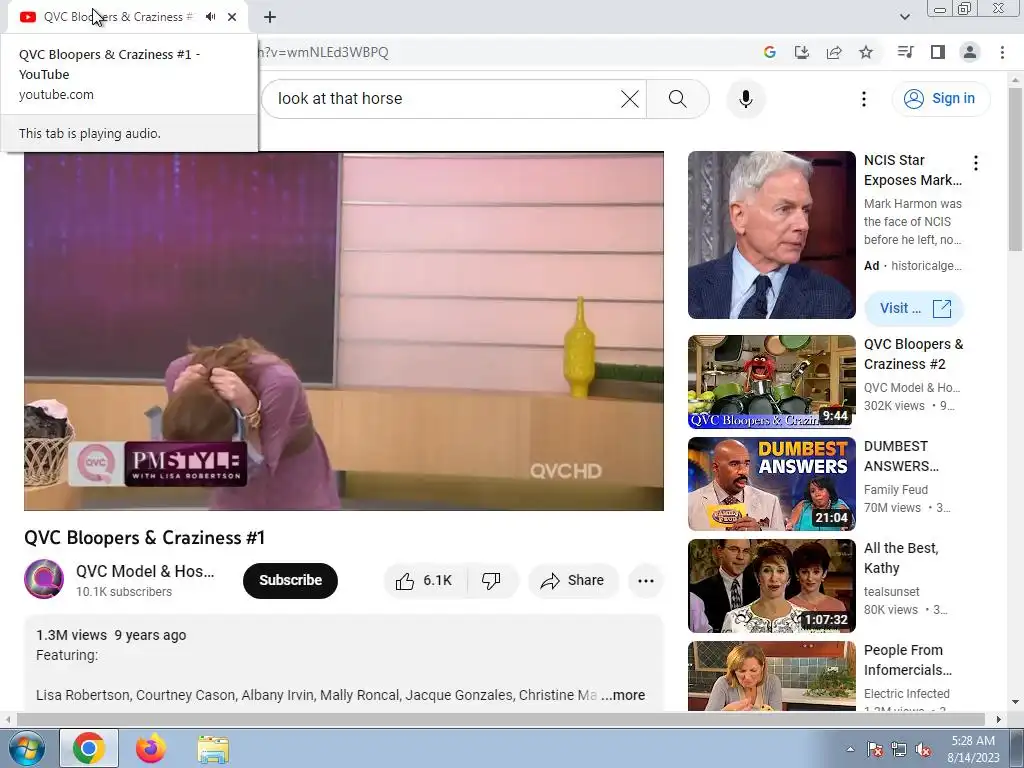Viewport: 1024px width, 768px height.
Task: Click the install/download page icon
Action: 801,52
